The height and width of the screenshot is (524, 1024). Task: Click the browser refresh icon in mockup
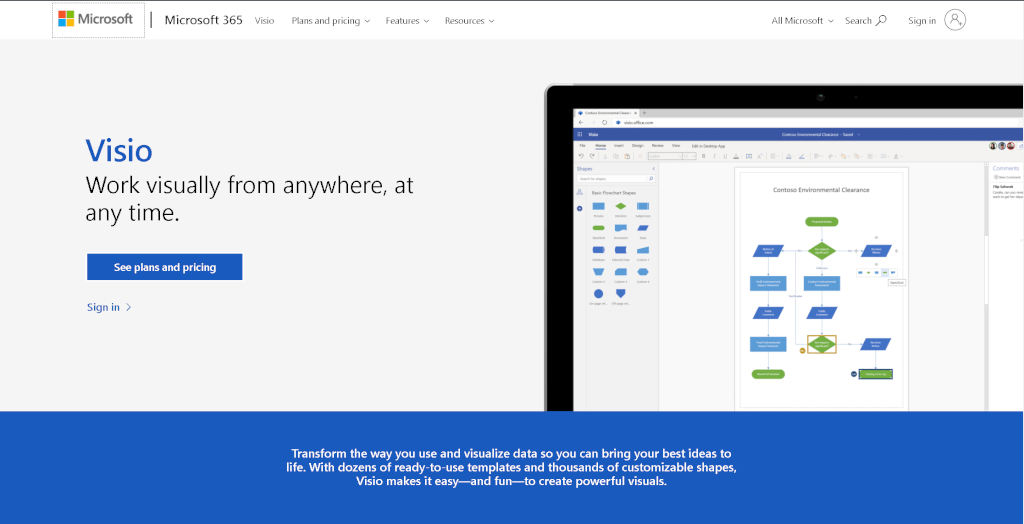[x=604, y=122]
